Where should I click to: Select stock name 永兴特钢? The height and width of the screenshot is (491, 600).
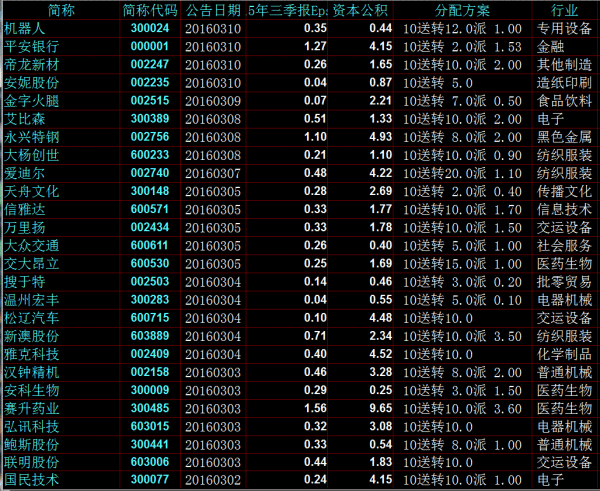click(x=31, y=137)
